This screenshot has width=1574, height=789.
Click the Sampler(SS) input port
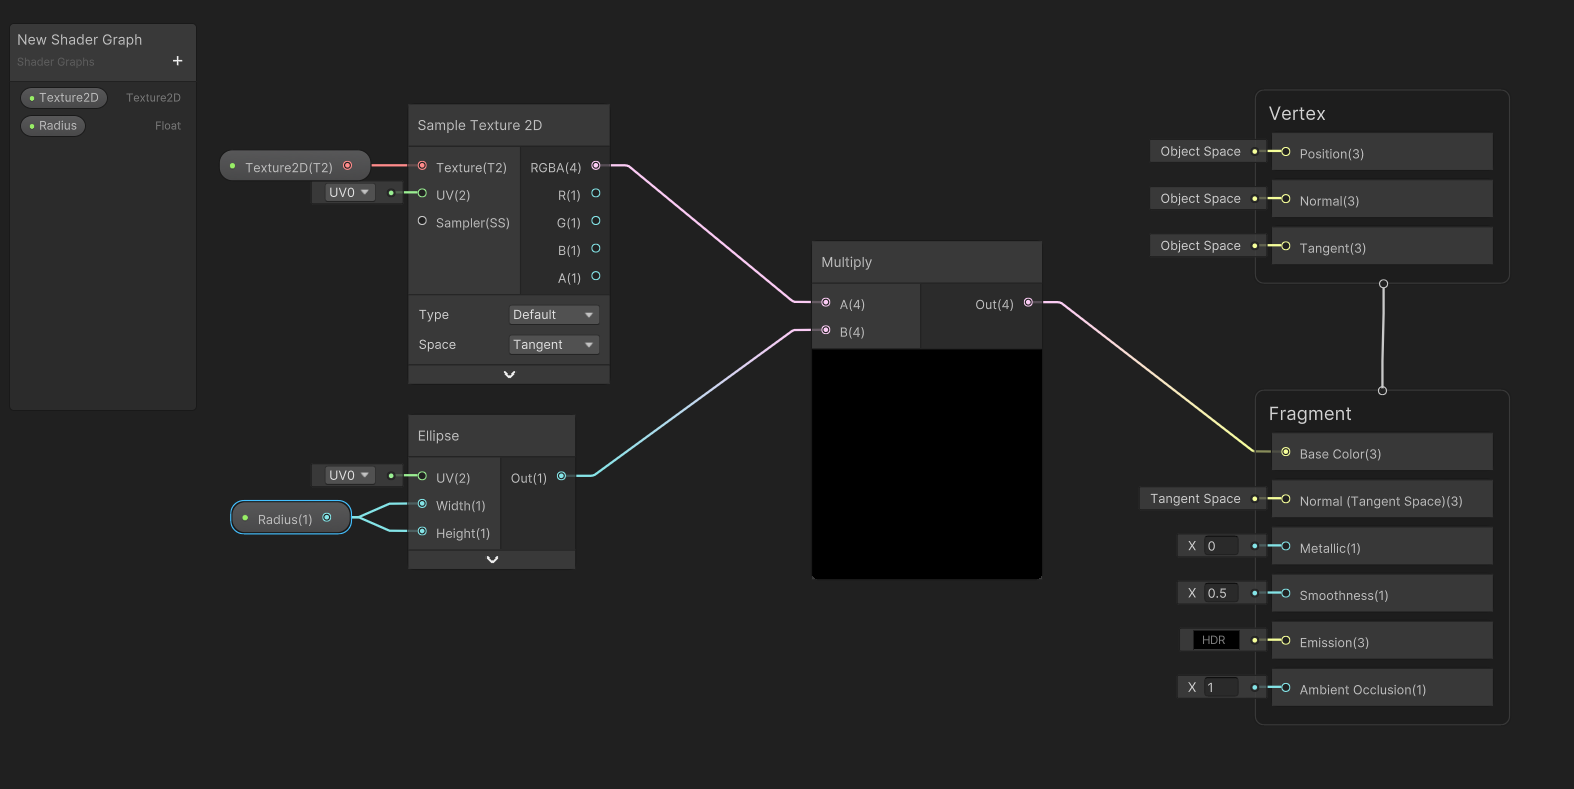tap(422, 221)
